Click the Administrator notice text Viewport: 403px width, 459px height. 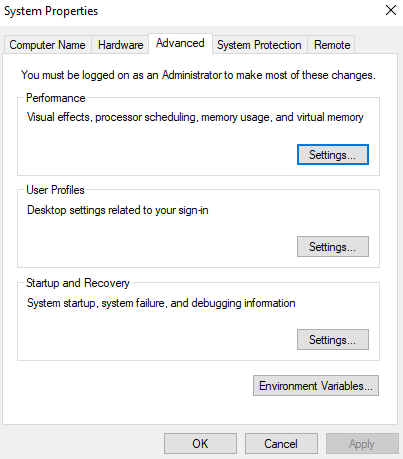[x=198, y=75]
